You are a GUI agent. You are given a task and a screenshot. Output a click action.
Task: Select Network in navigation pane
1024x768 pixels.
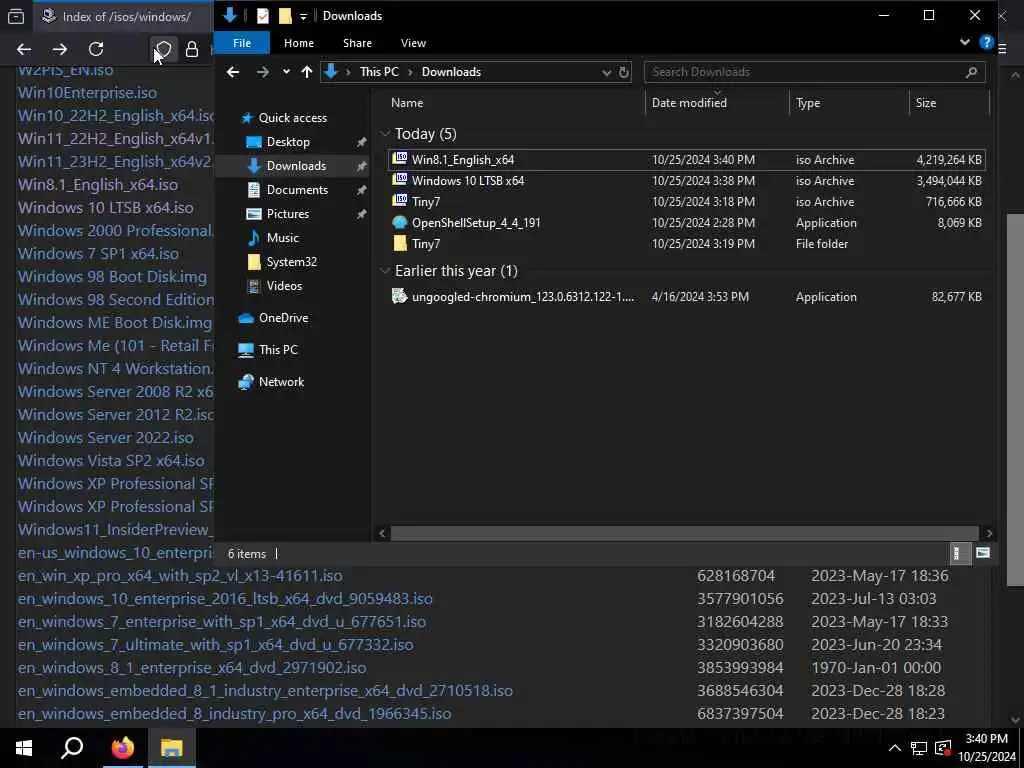click(281, 382)
